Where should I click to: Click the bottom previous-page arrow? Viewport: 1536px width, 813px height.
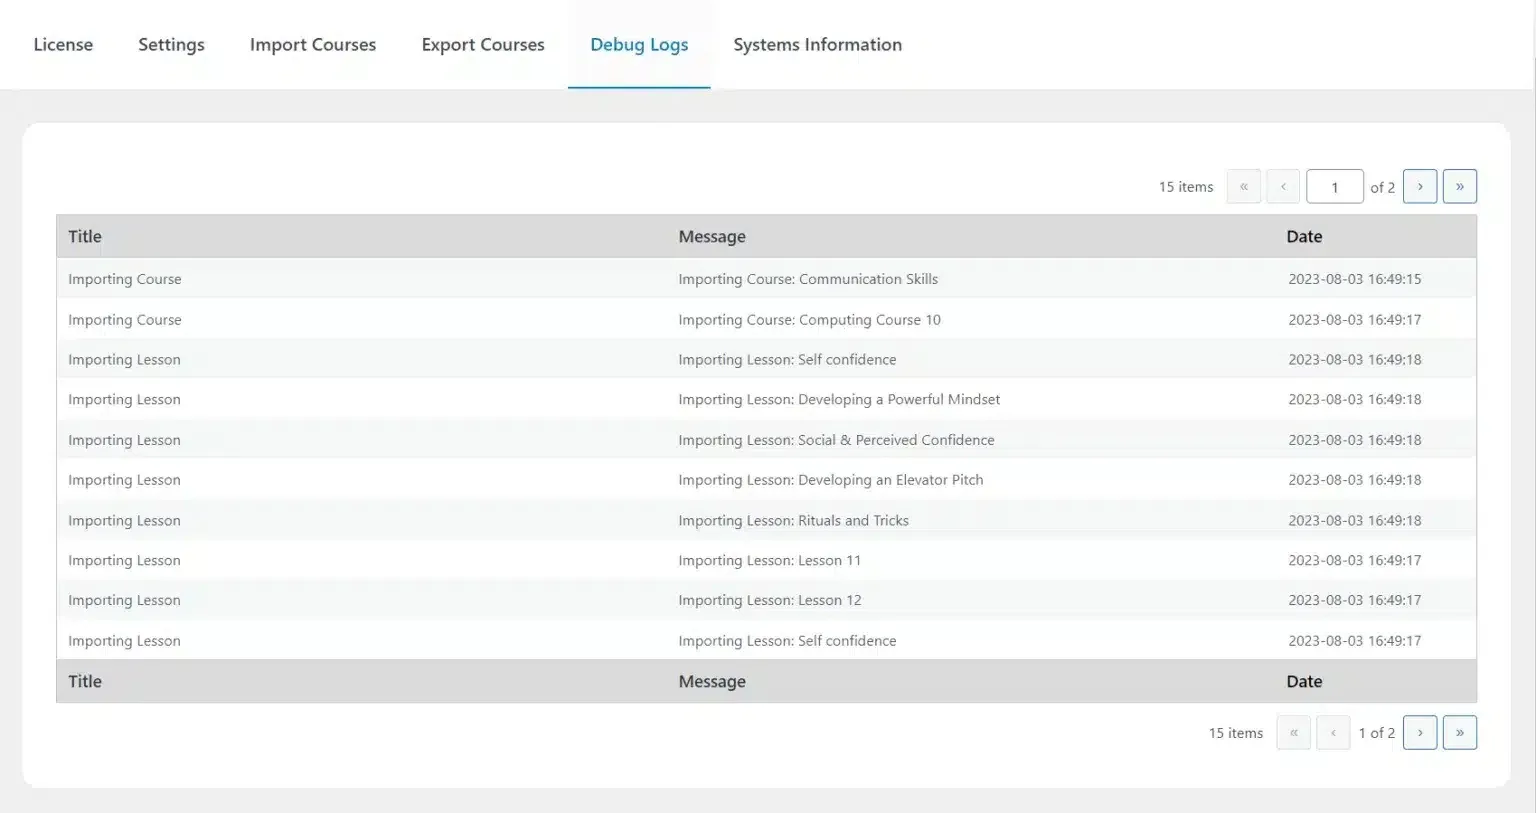coord(1333,732)
